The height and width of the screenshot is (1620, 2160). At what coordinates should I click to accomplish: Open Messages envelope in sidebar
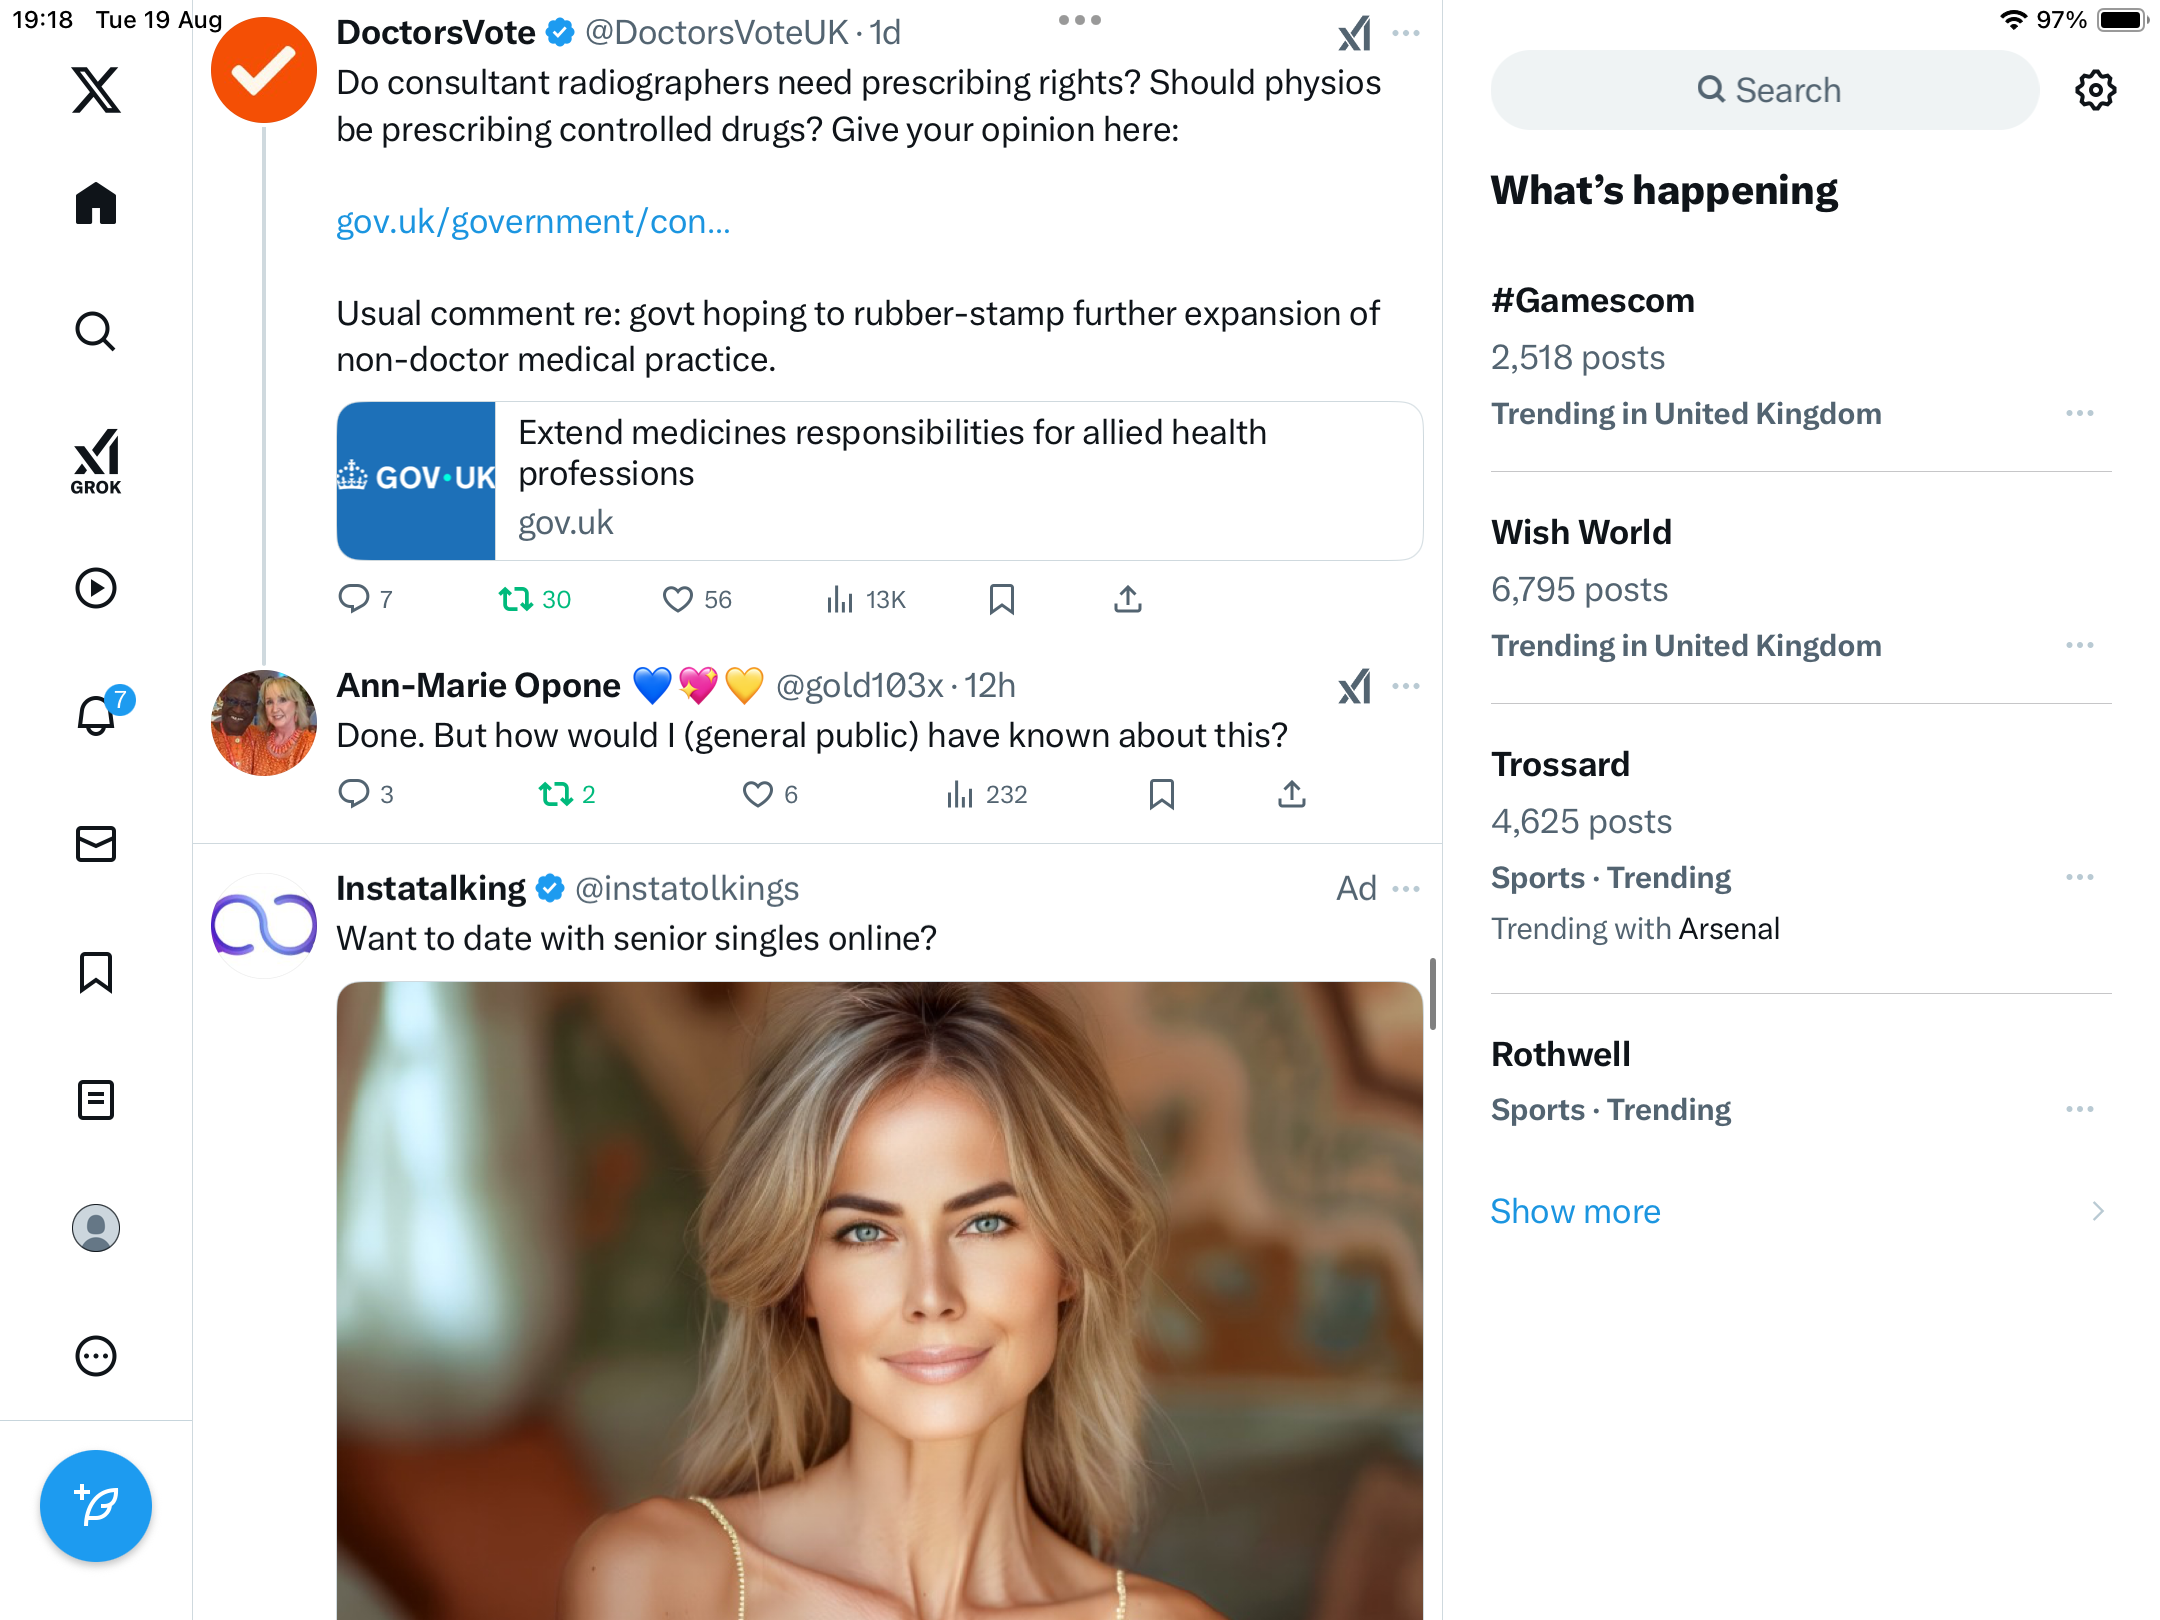tap(96, 844)
